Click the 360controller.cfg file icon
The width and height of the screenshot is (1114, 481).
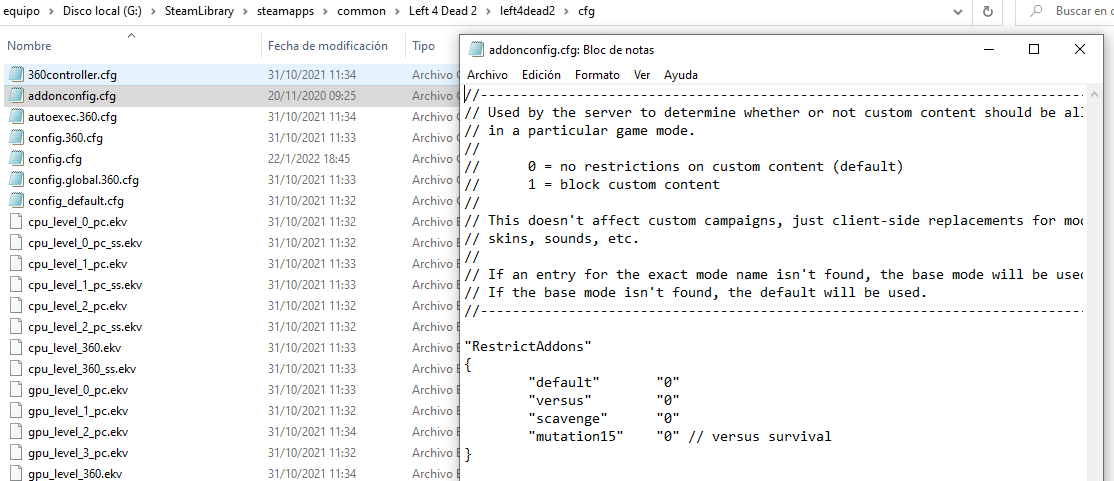tap(16, 75)
